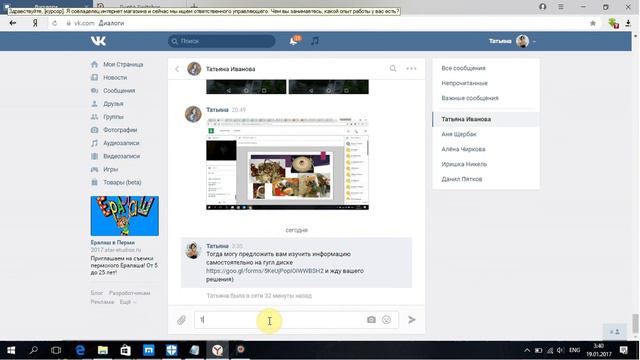This screenshot has height=360, width=640.
Task: Open the browser hamburger menu
Action: click(561, 7)
